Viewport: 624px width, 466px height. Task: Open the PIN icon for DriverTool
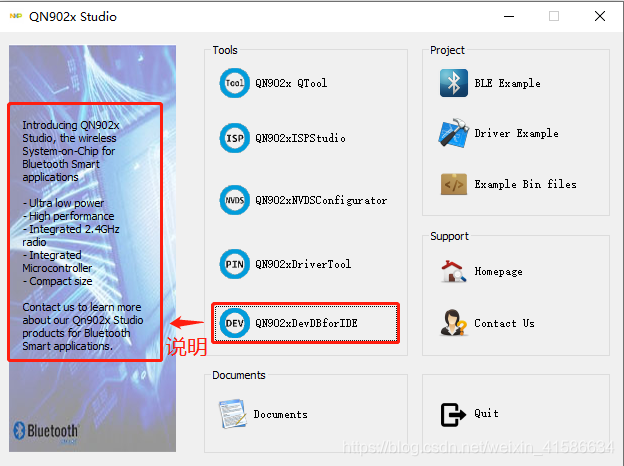235,264
